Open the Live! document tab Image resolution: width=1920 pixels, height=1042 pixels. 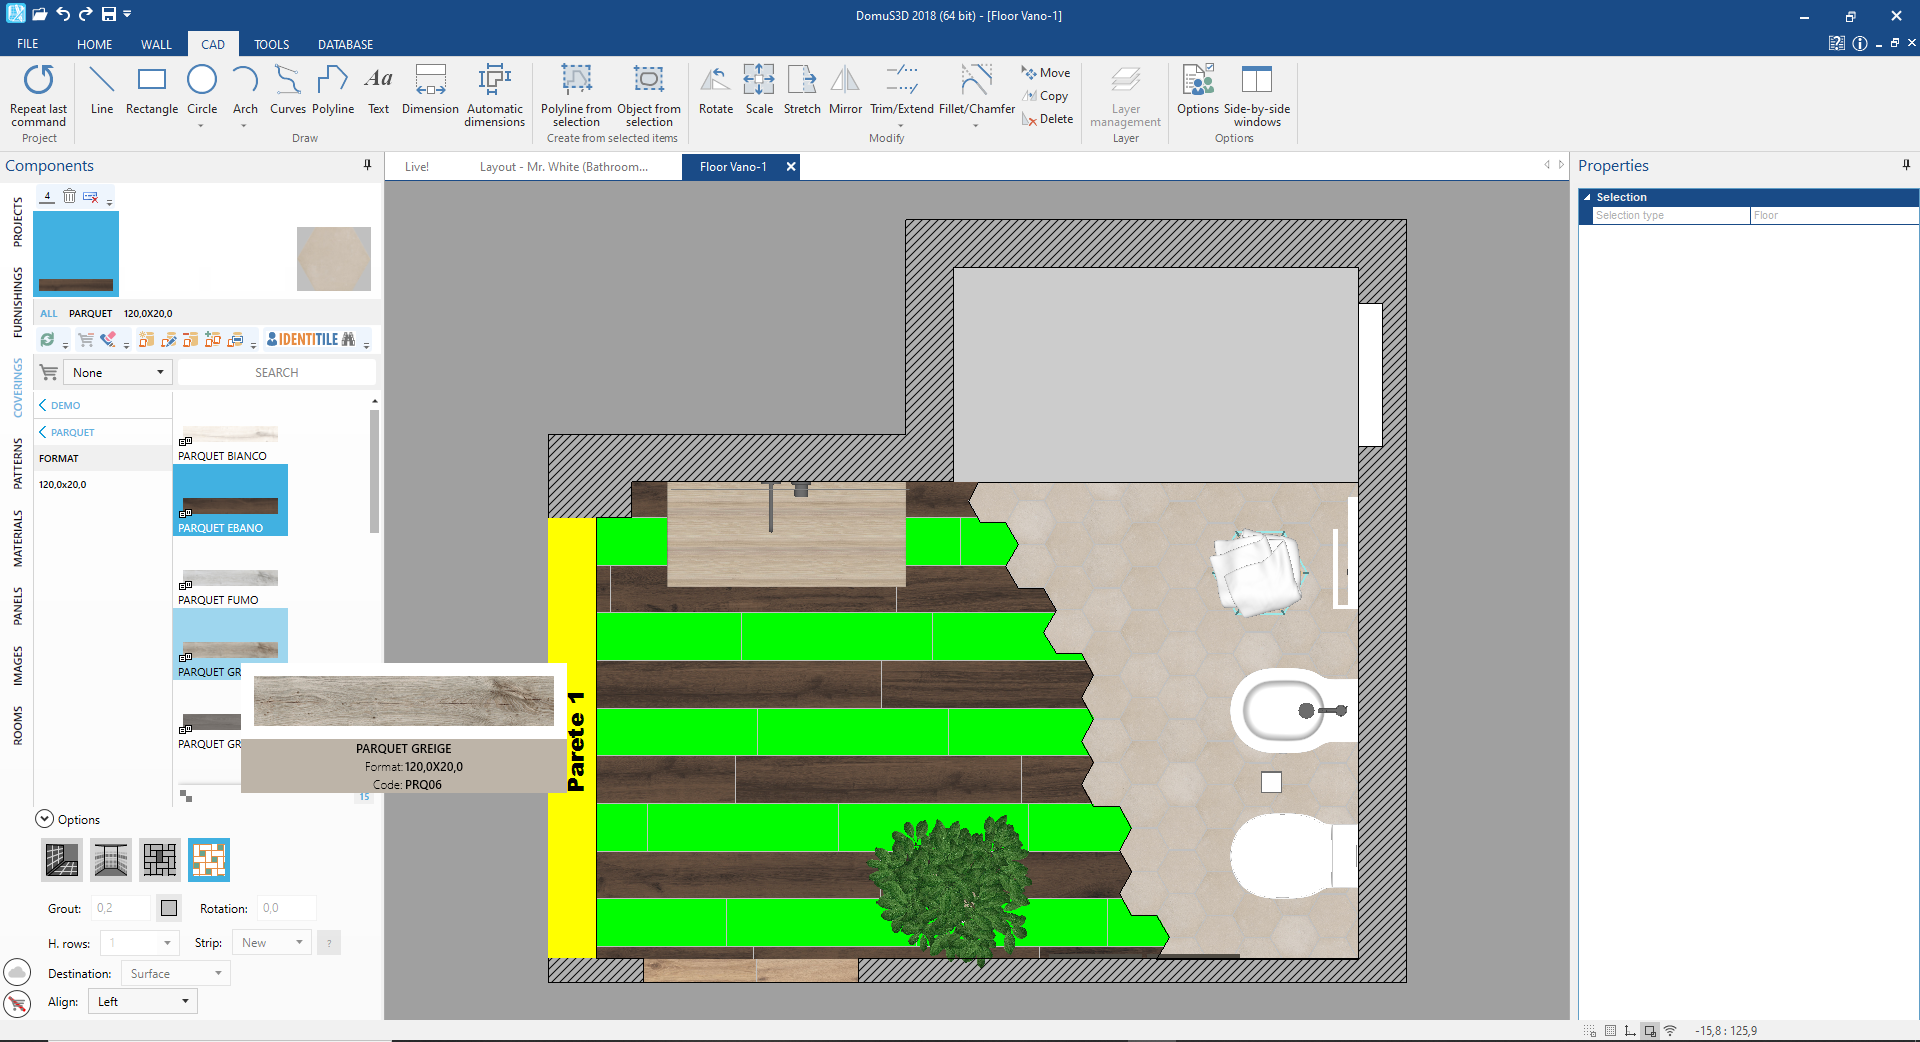(417, 167)
